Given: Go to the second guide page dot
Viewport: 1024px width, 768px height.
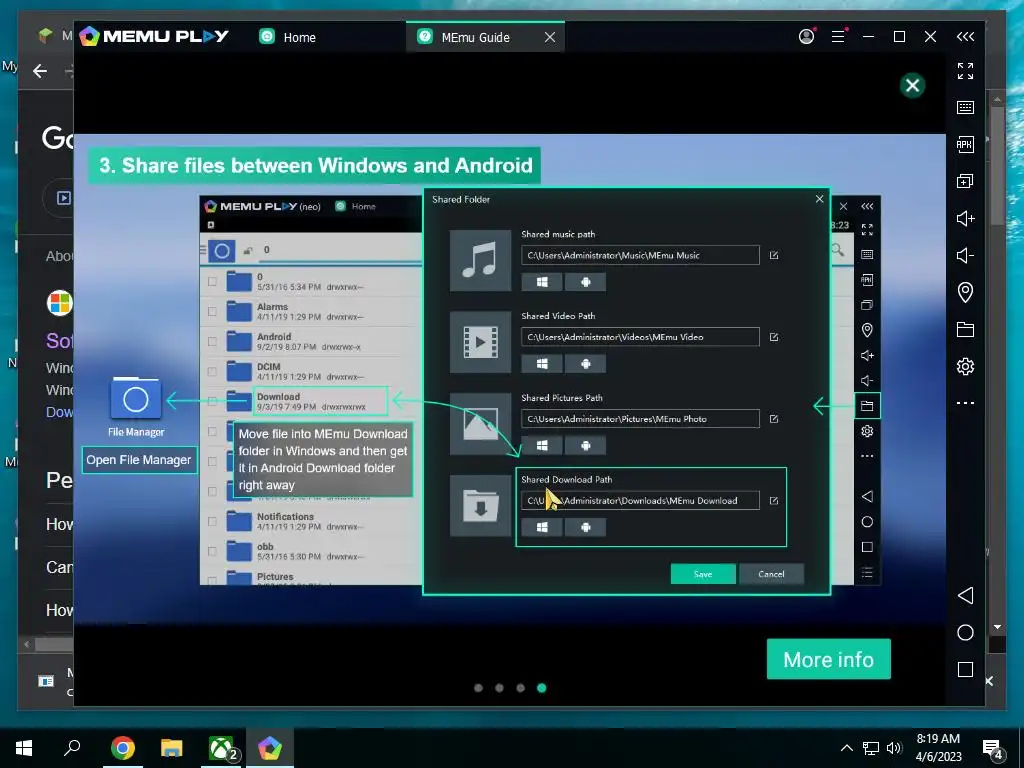Looking at the screenshot, I should pyautogui.click(x=500, y=688).
